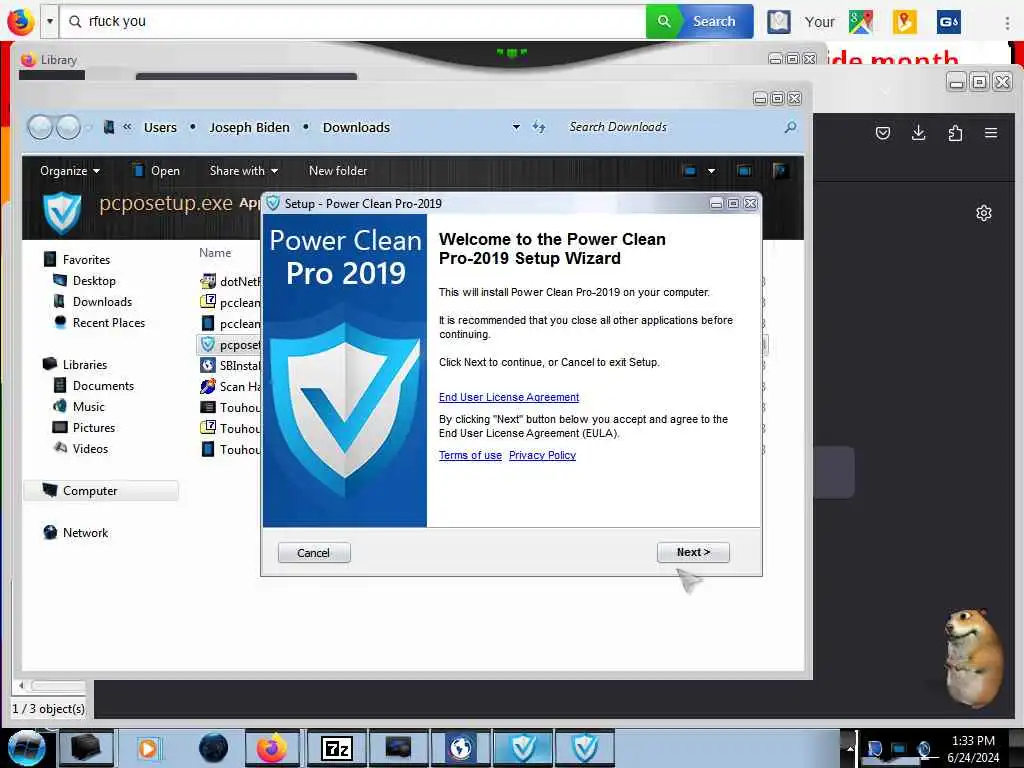1024x768 pixels.
Task: Click the green Search button in the browser
Action: coord(699,21)
